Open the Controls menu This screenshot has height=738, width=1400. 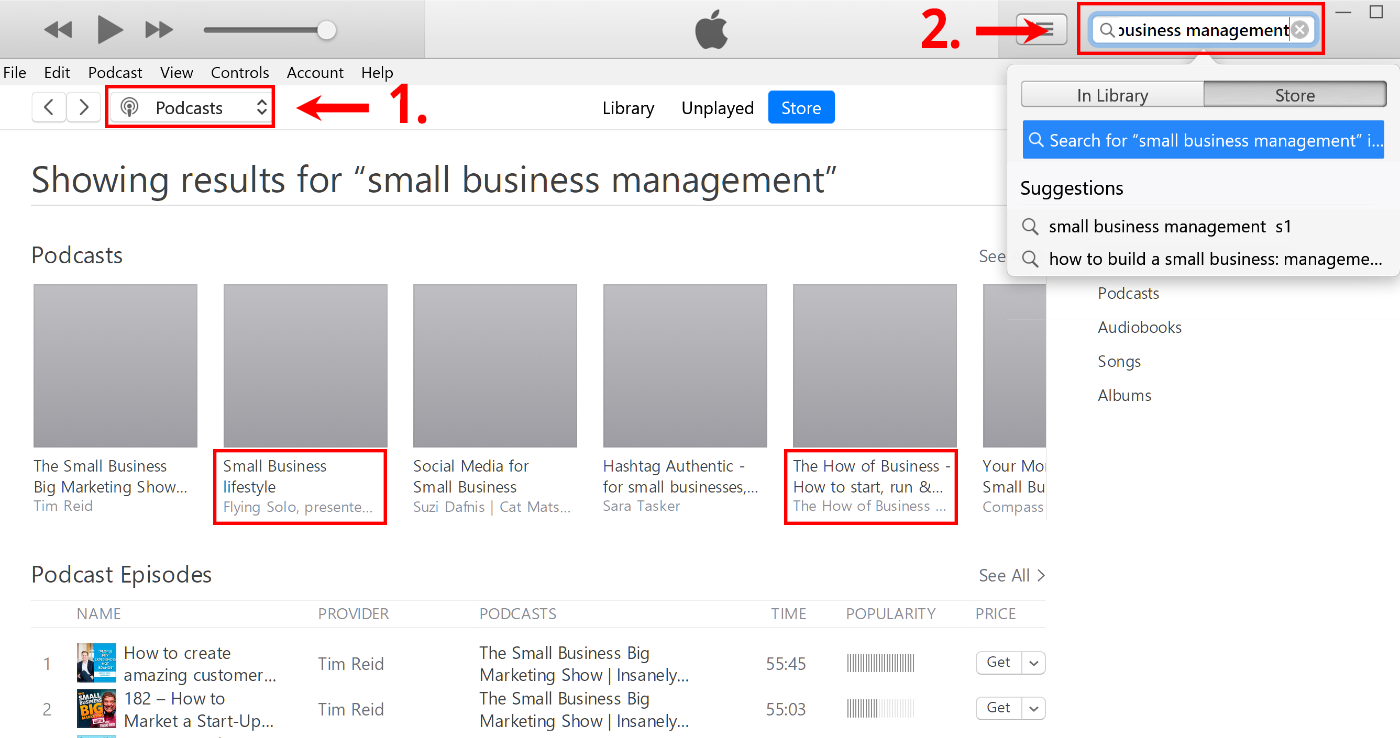pyautogui.click(x=240, y=72)
